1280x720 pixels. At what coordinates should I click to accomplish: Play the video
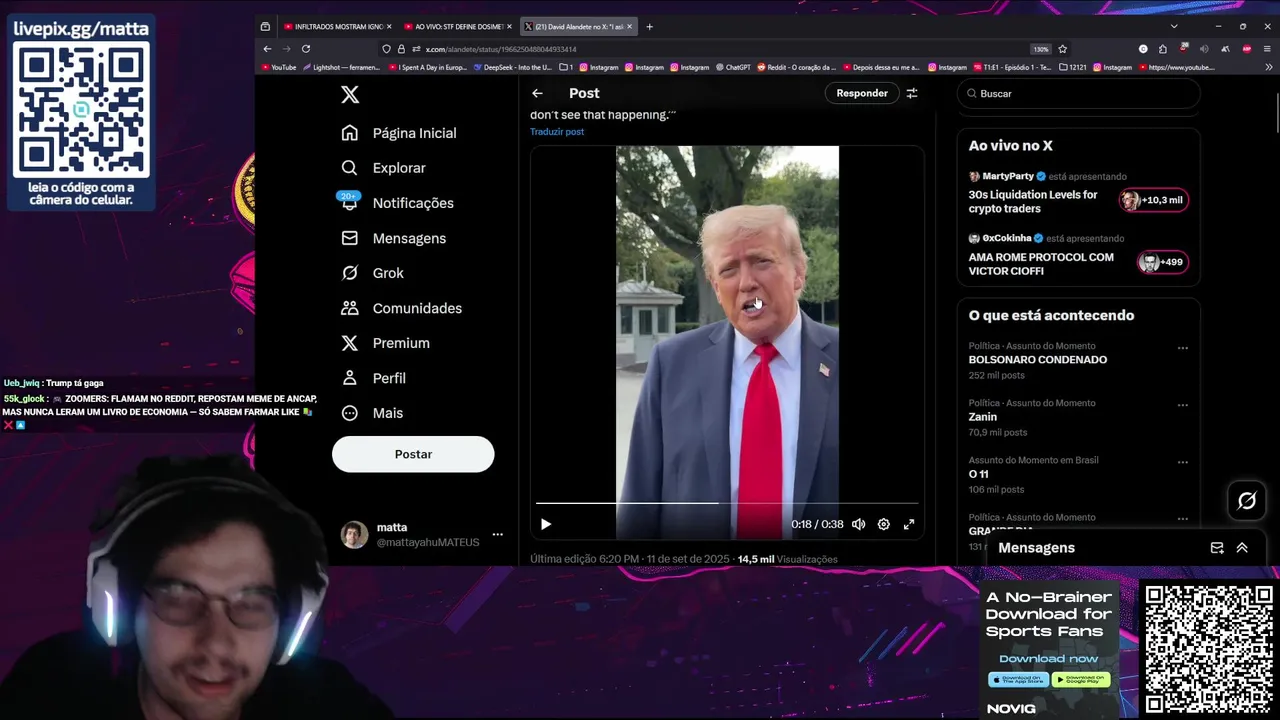point(546,524)
